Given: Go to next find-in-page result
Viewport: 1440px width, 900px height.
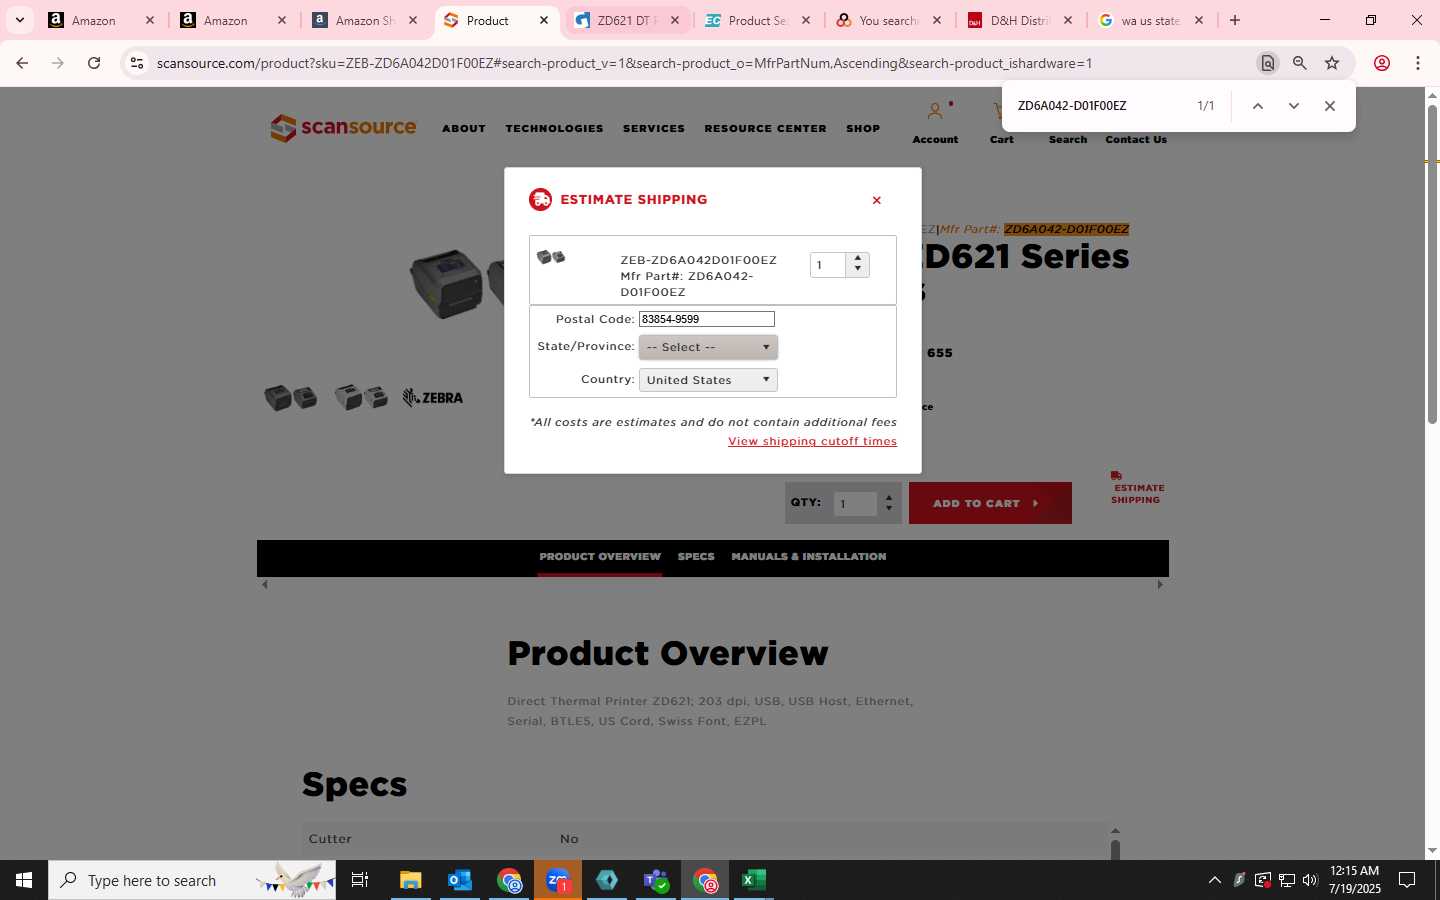Looking at the screenshot, I should click(x=1294, y=106).
